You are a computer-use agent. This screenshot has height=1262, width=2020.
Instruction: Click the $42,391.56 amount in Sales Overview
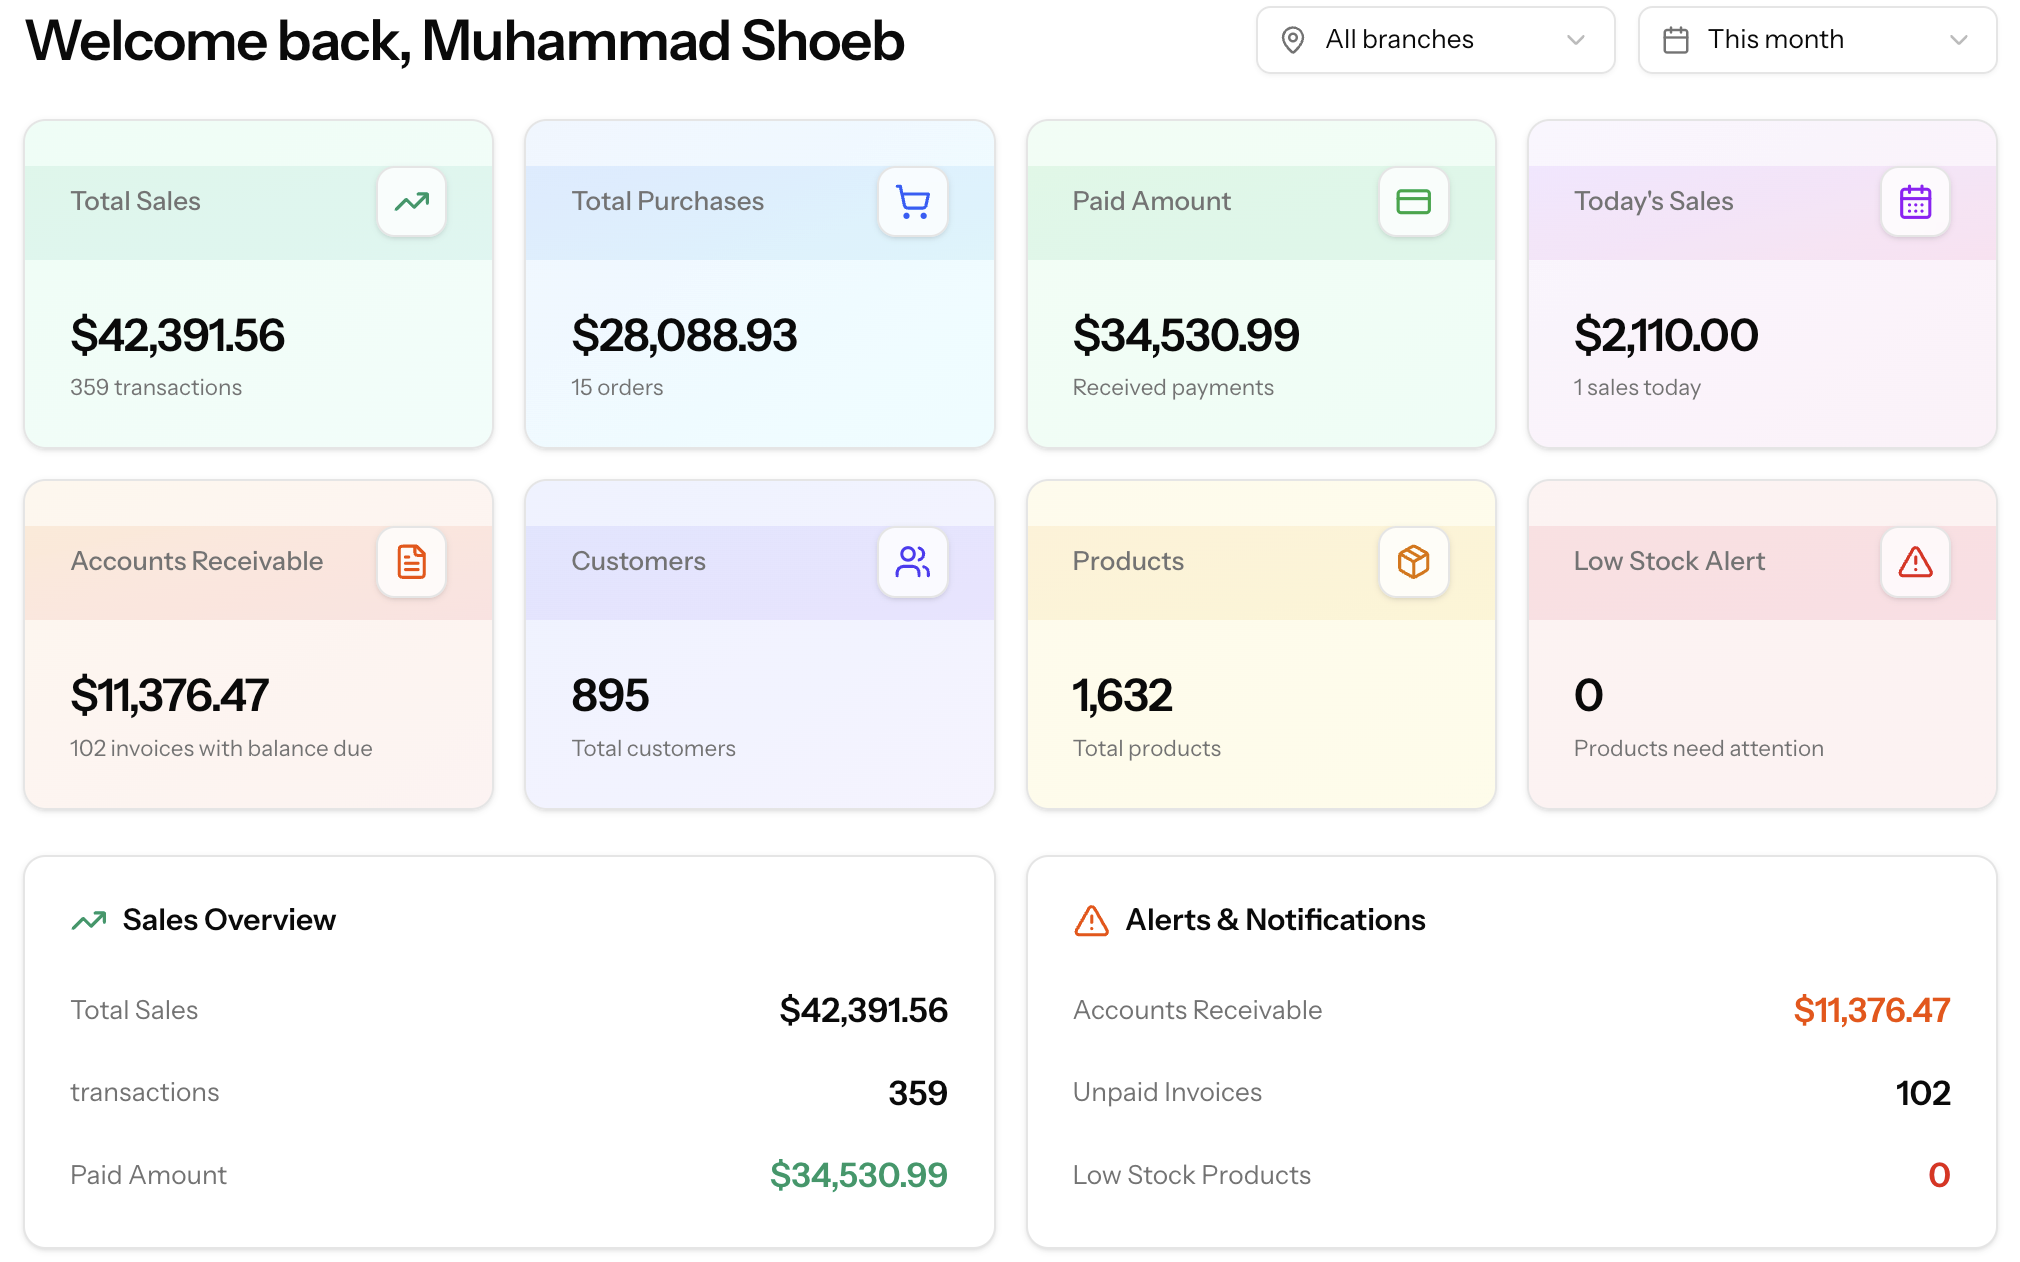click(863, 1011)
